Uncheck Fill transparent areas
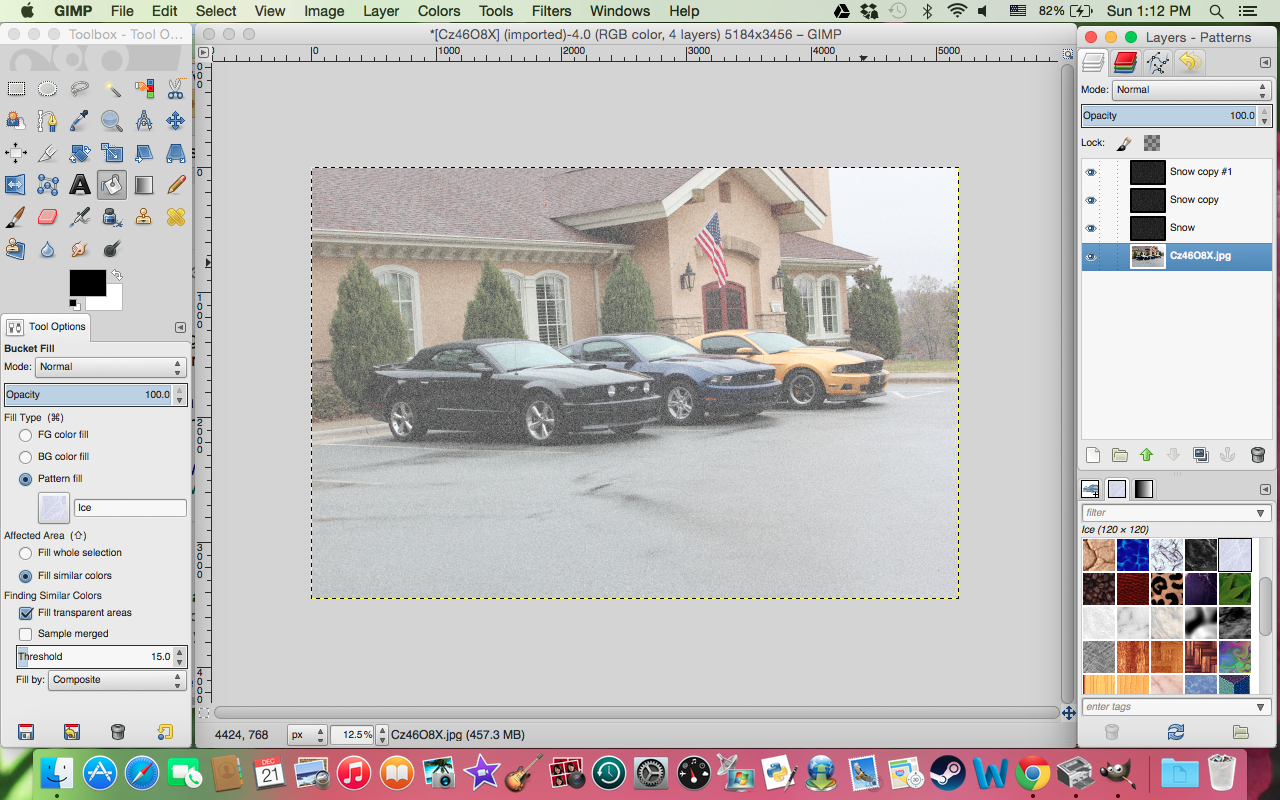The width and height of the screenshot is (1280, 800). [26, 613]
